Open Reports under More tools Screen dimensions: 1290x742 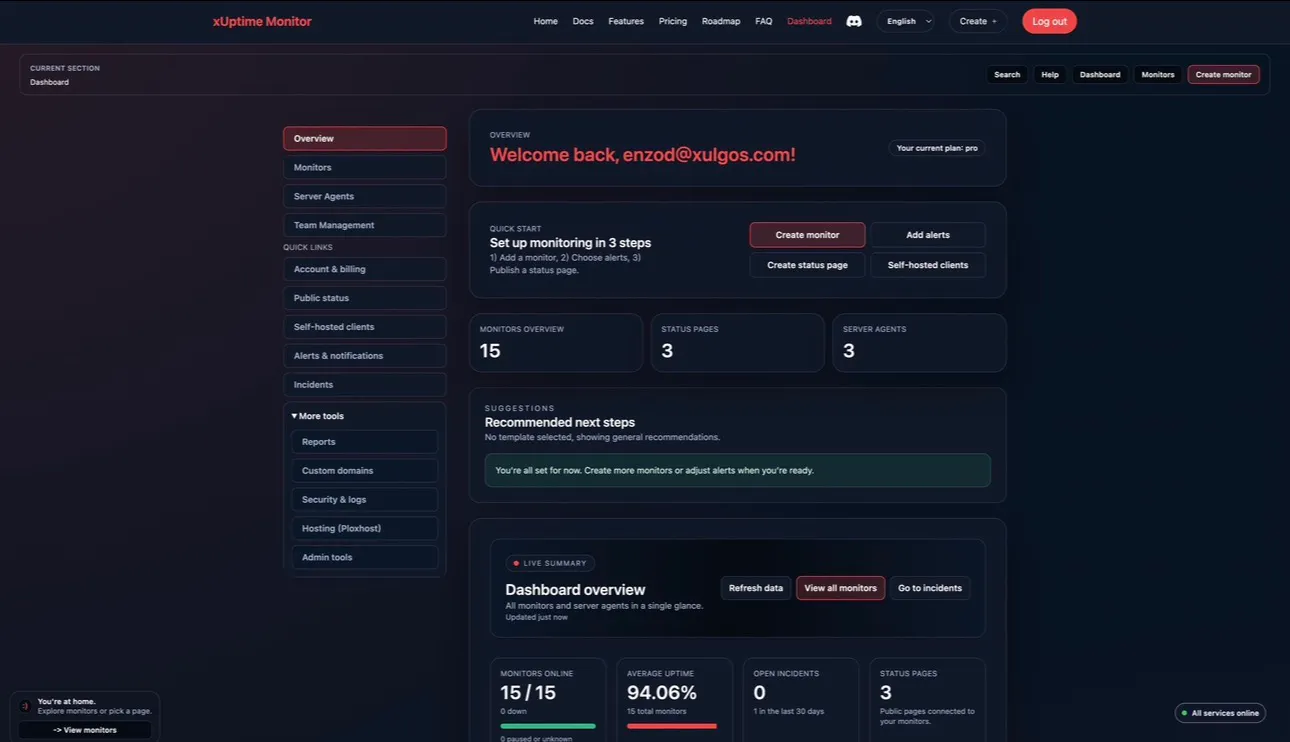coord(365,442)
